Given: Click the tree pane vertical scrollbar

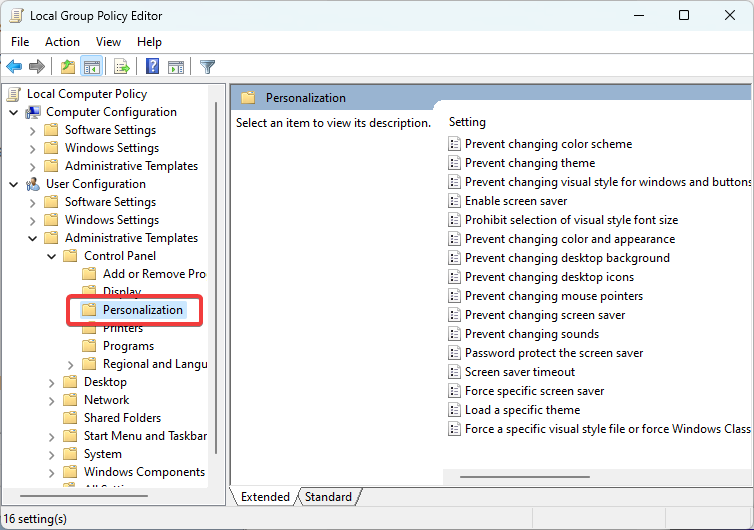Looking at the screenshot, I should click(216, 278).
